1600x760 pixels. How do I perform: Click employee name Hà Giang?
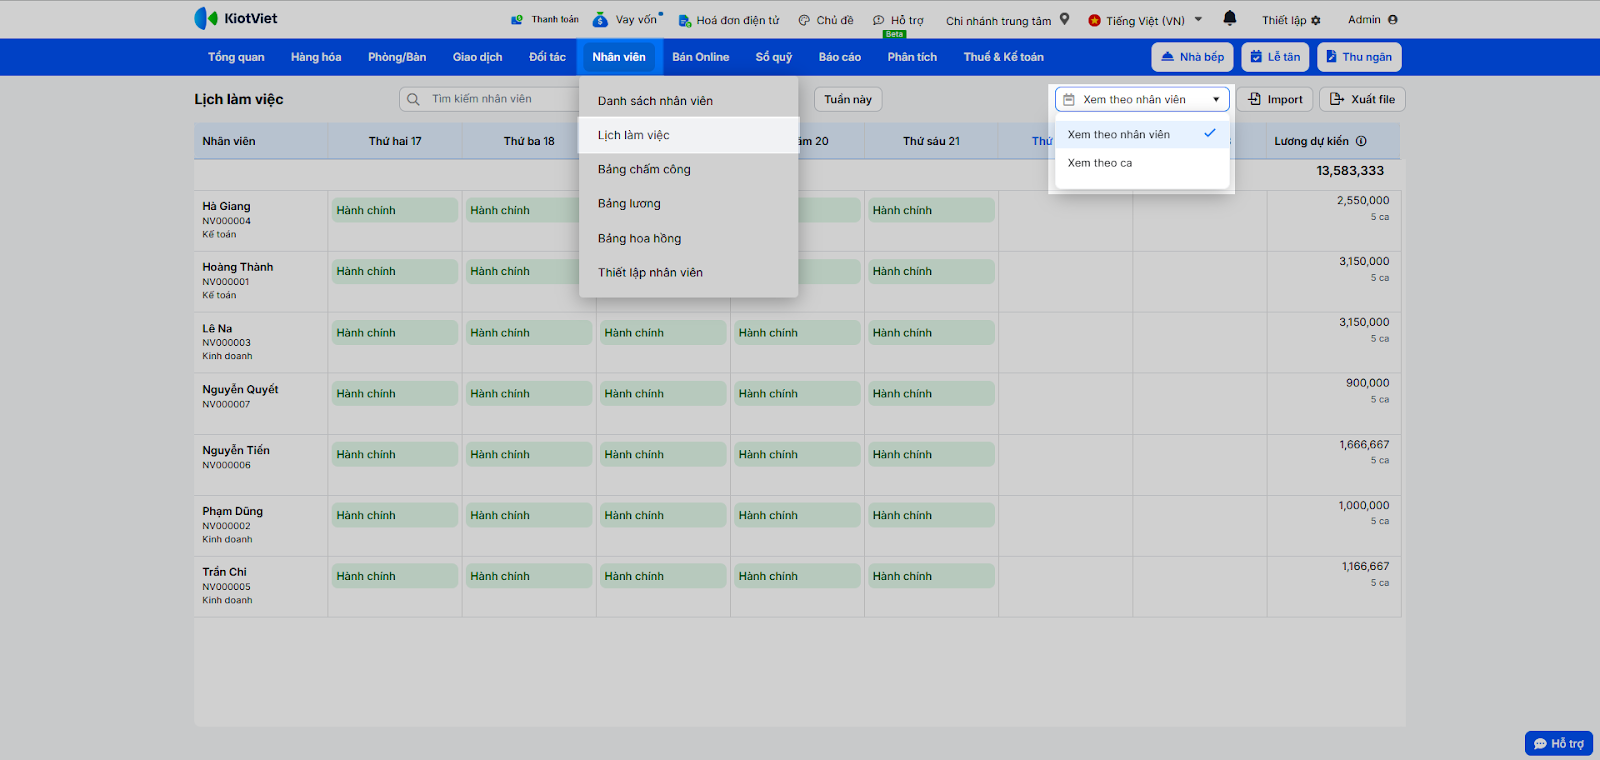coord(226,206)
